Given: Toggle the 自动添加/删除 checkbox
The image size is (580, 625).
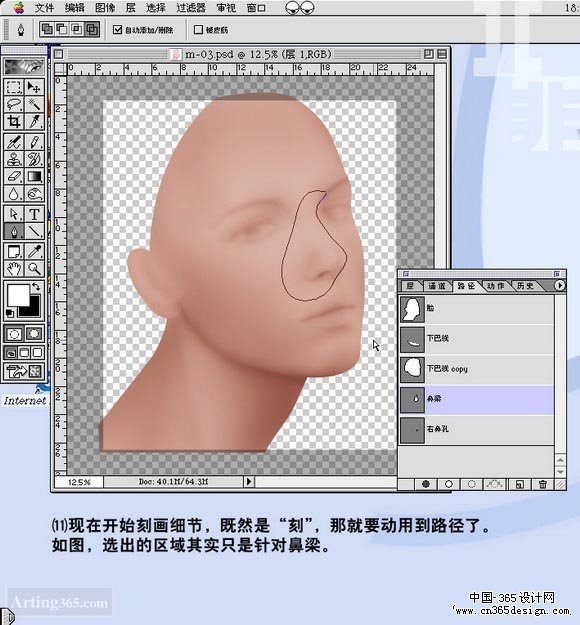Looking at the screenshot, I should coord(117,29).
